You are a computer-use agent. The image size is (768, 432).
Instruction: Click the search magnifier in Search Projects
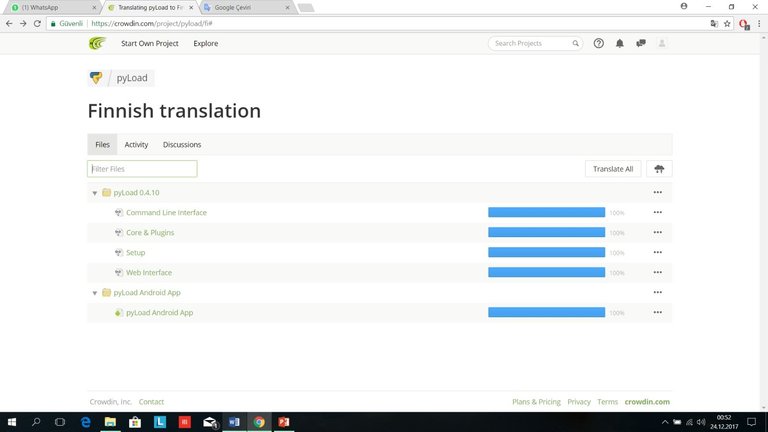pyautogui.click(x=576, y=43)
